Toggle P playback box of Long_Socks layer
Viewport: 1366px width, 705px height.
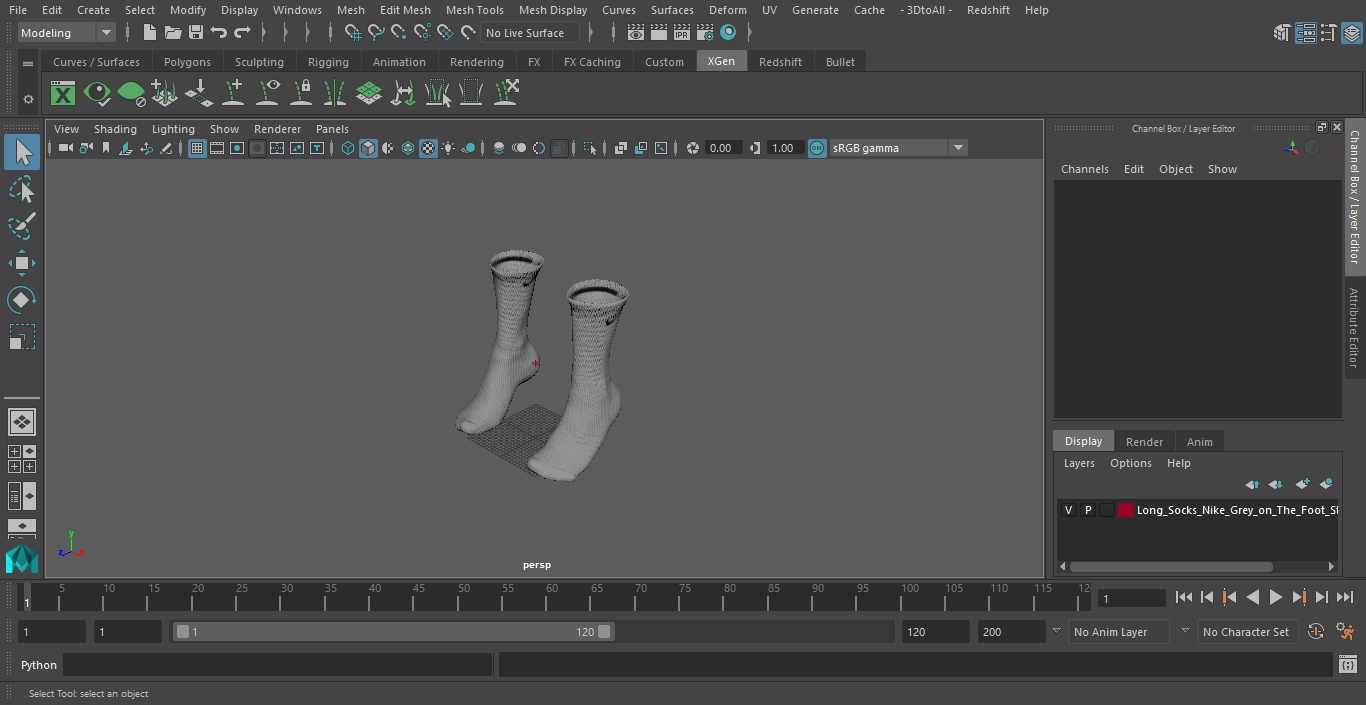pyautogui.click(x=1088, y=510)
